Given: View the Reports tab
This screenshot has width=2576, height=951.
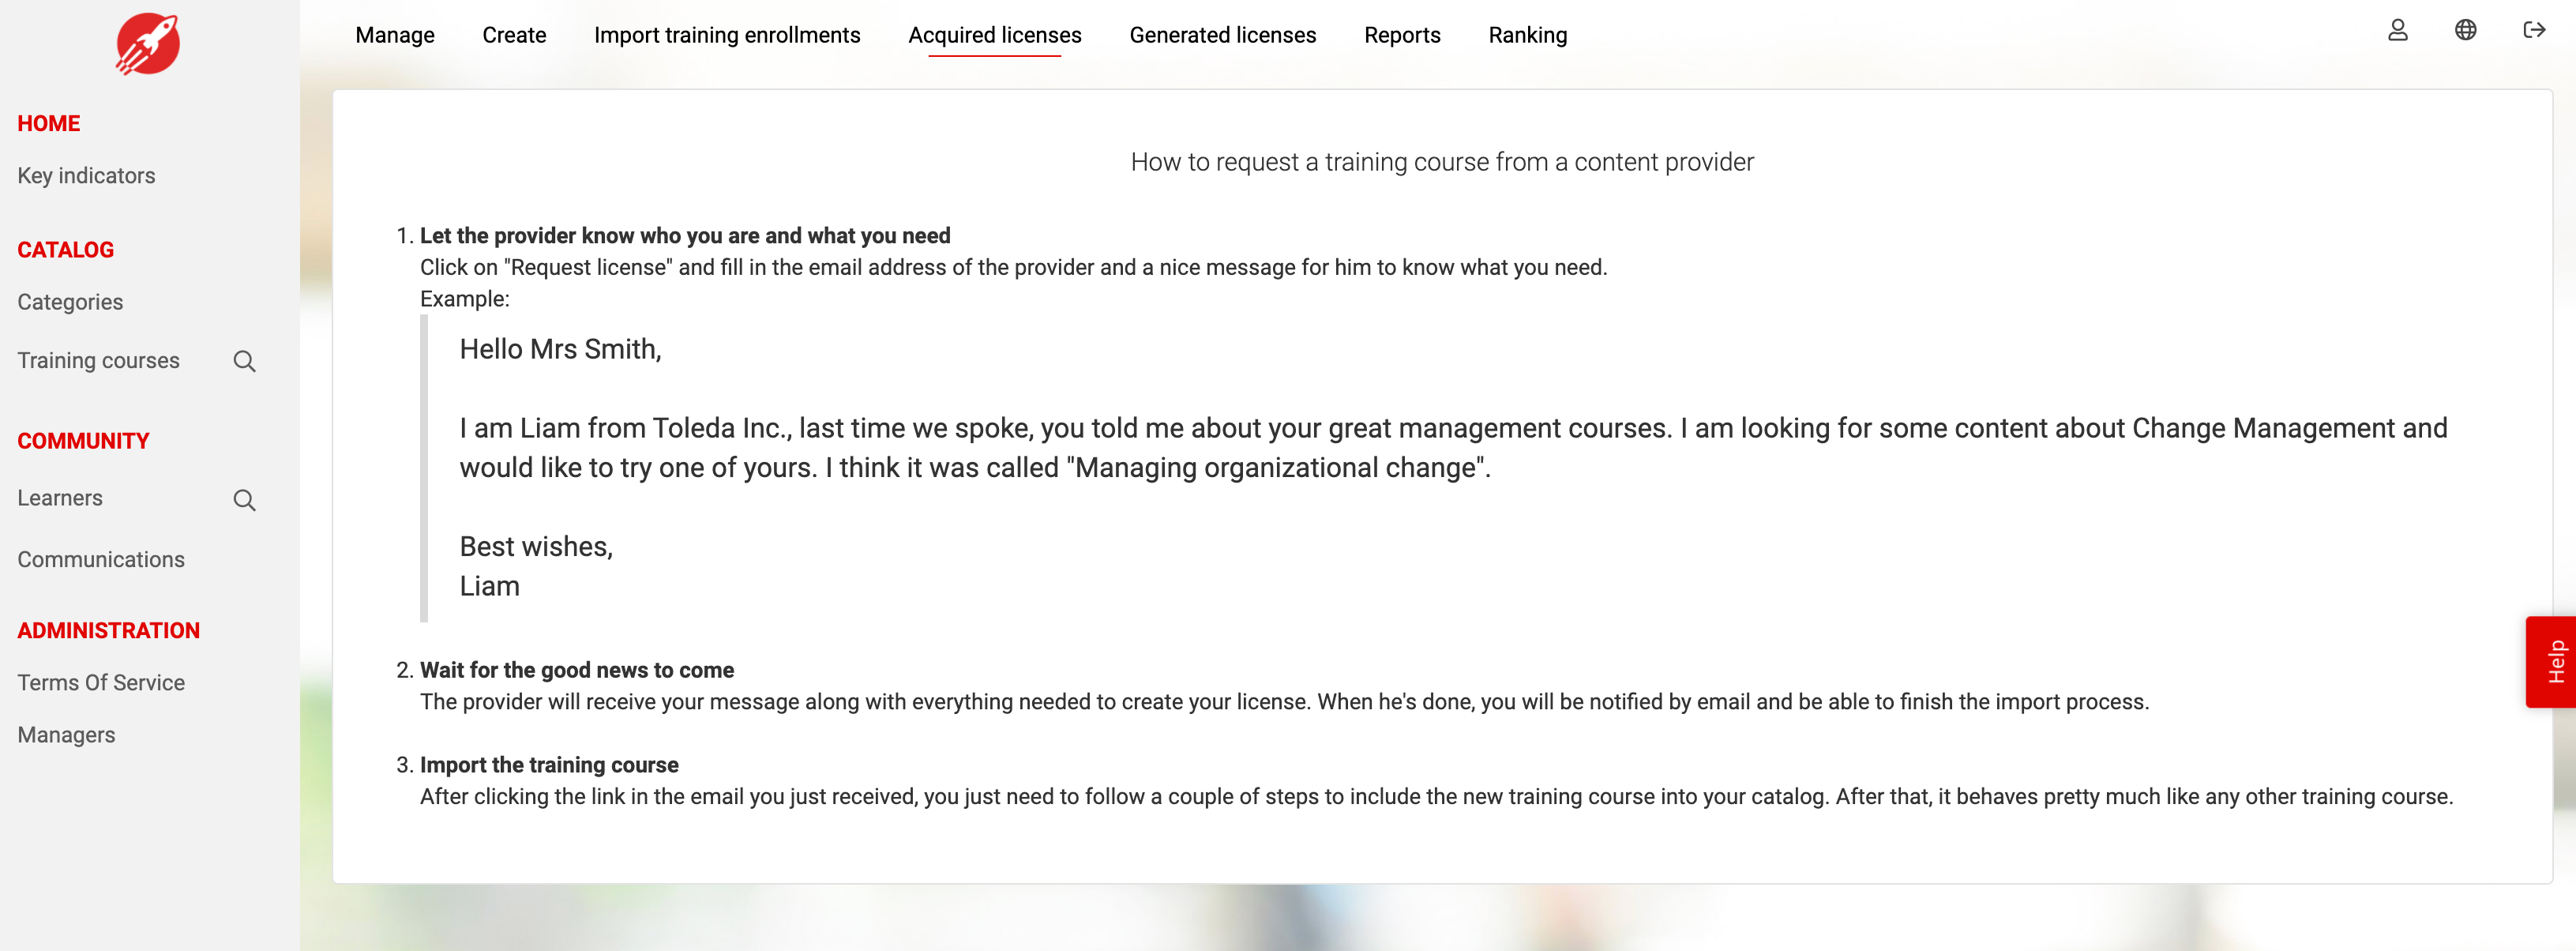Looking at the screenshot, I should point(1402,35).
